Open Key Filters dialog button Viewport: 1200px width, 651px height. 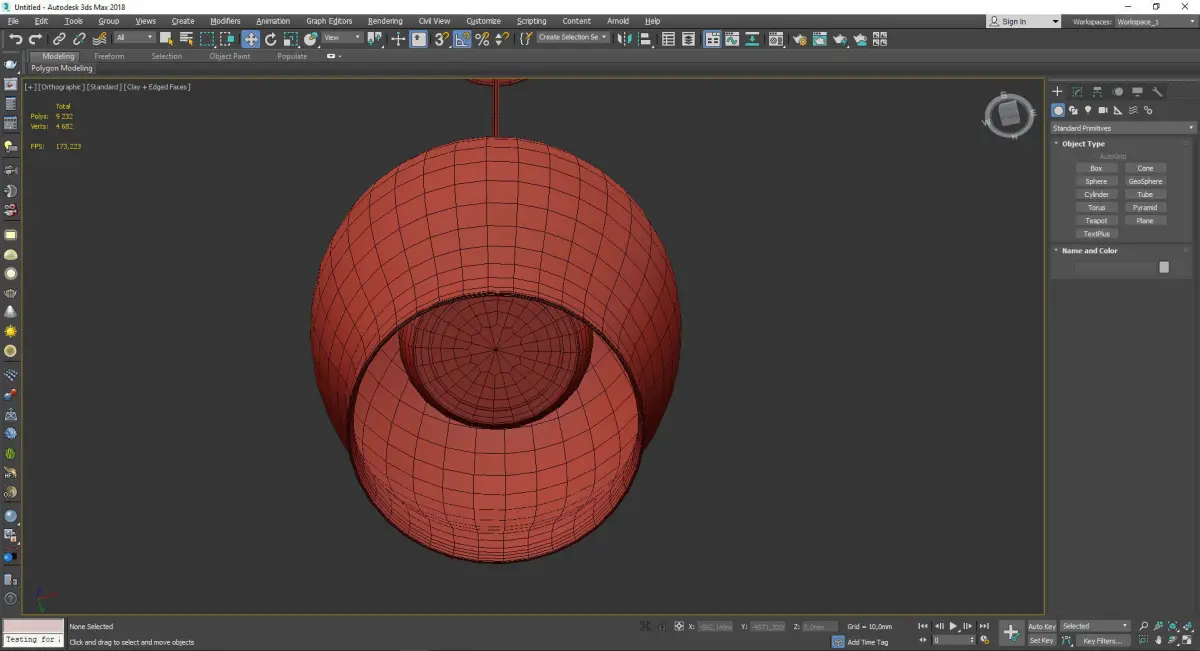point(1101,641)
